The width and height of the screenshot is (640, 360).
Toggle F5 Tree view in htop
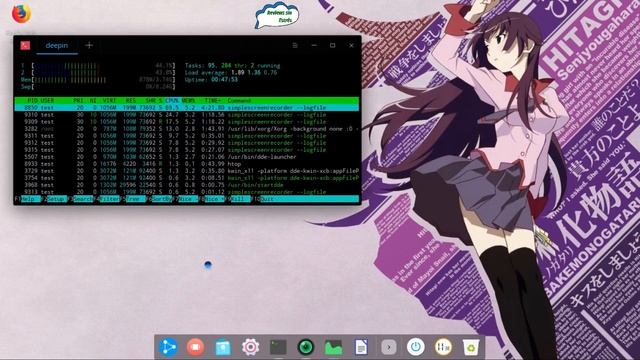coord(133,199)
